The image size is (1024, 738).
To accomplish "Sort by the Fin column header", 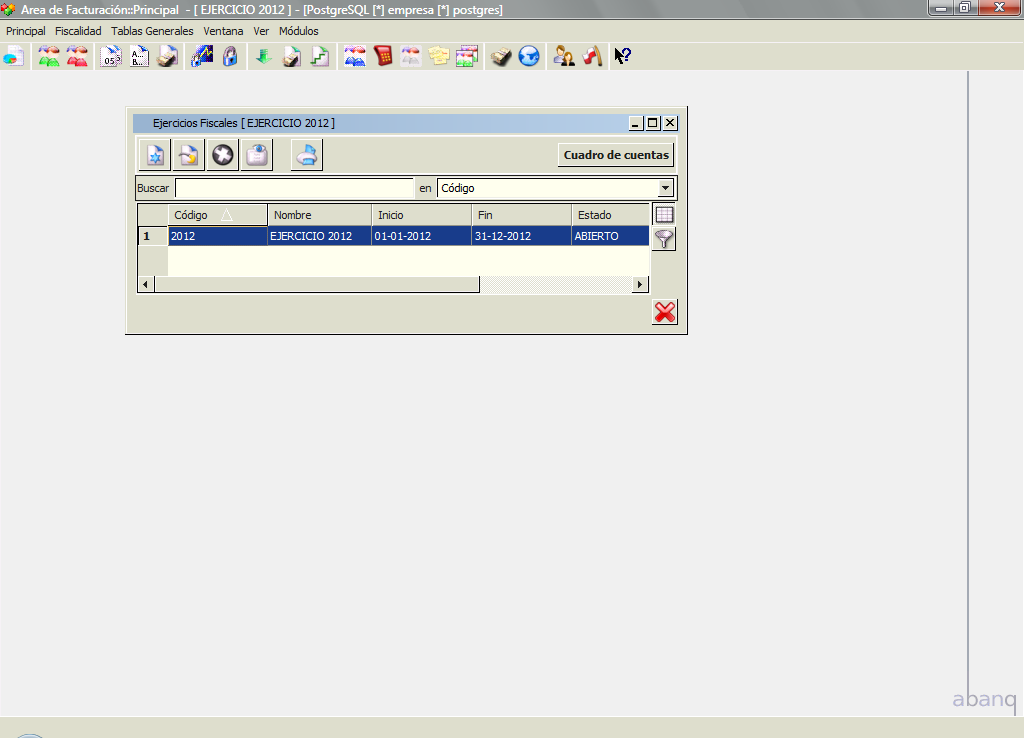I will [x=521, y=215].
